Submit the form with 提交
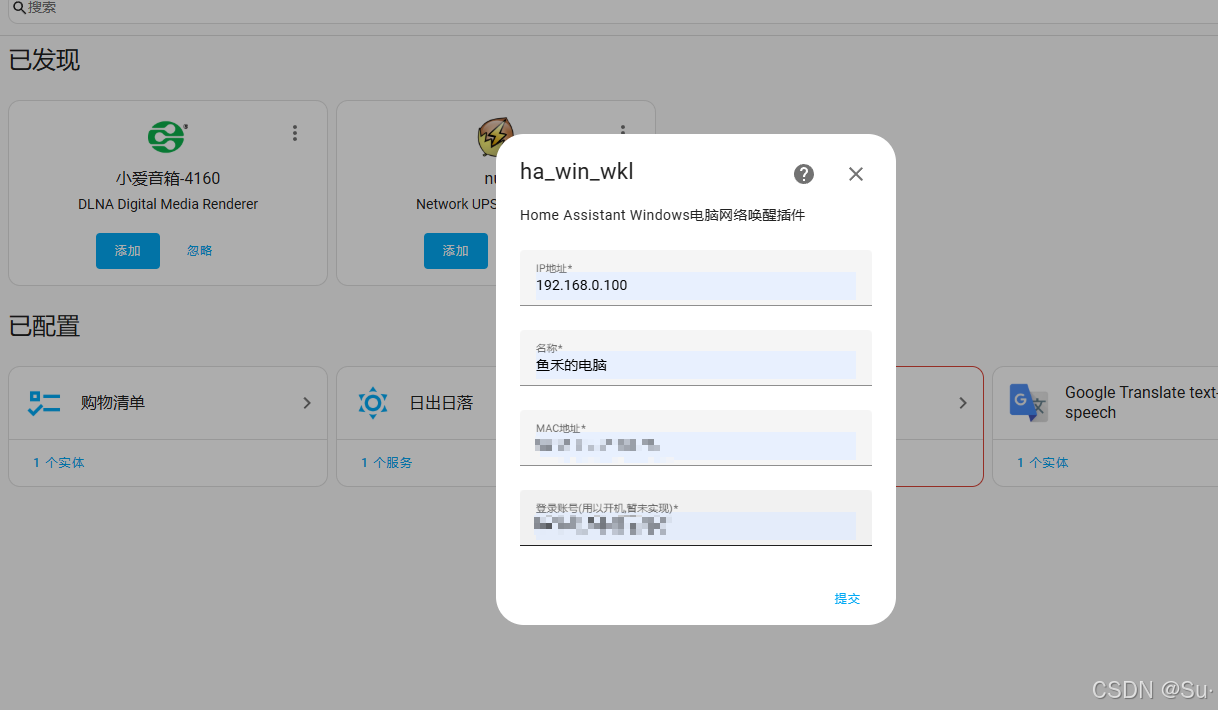 847,599
